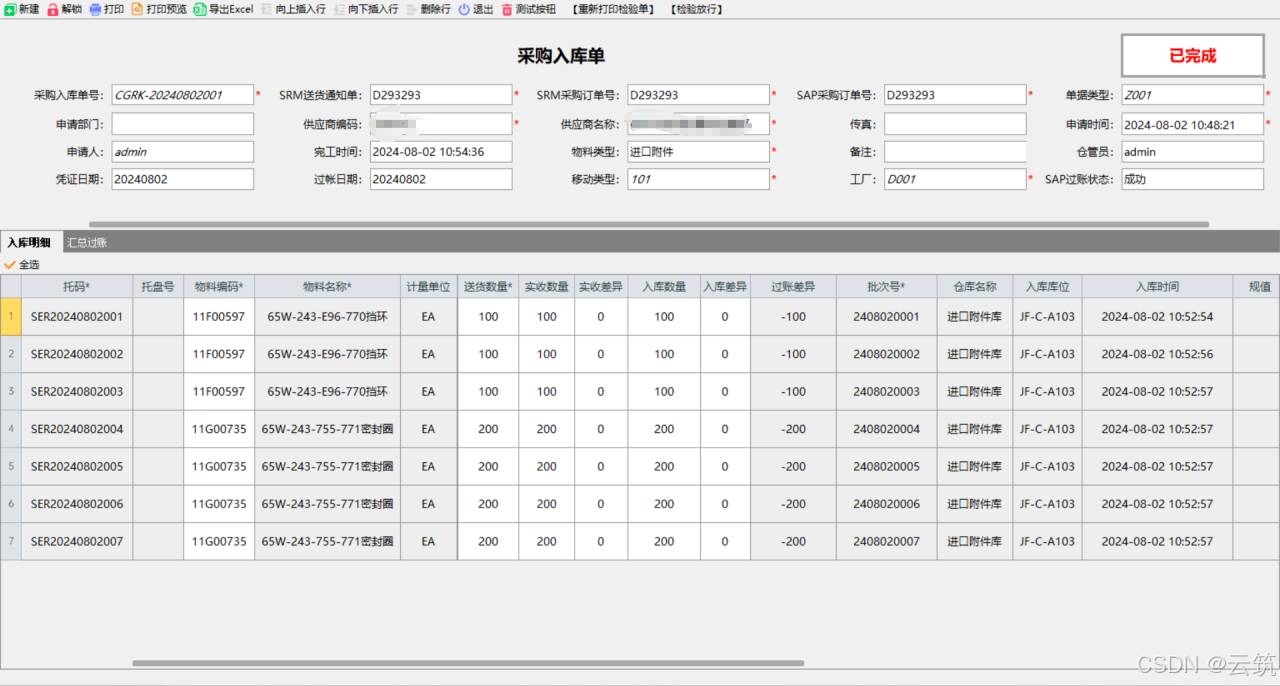This screenshot has height=686, width=1280.
Task: Click the 【检验放行】 button
Action: (695, 9)
